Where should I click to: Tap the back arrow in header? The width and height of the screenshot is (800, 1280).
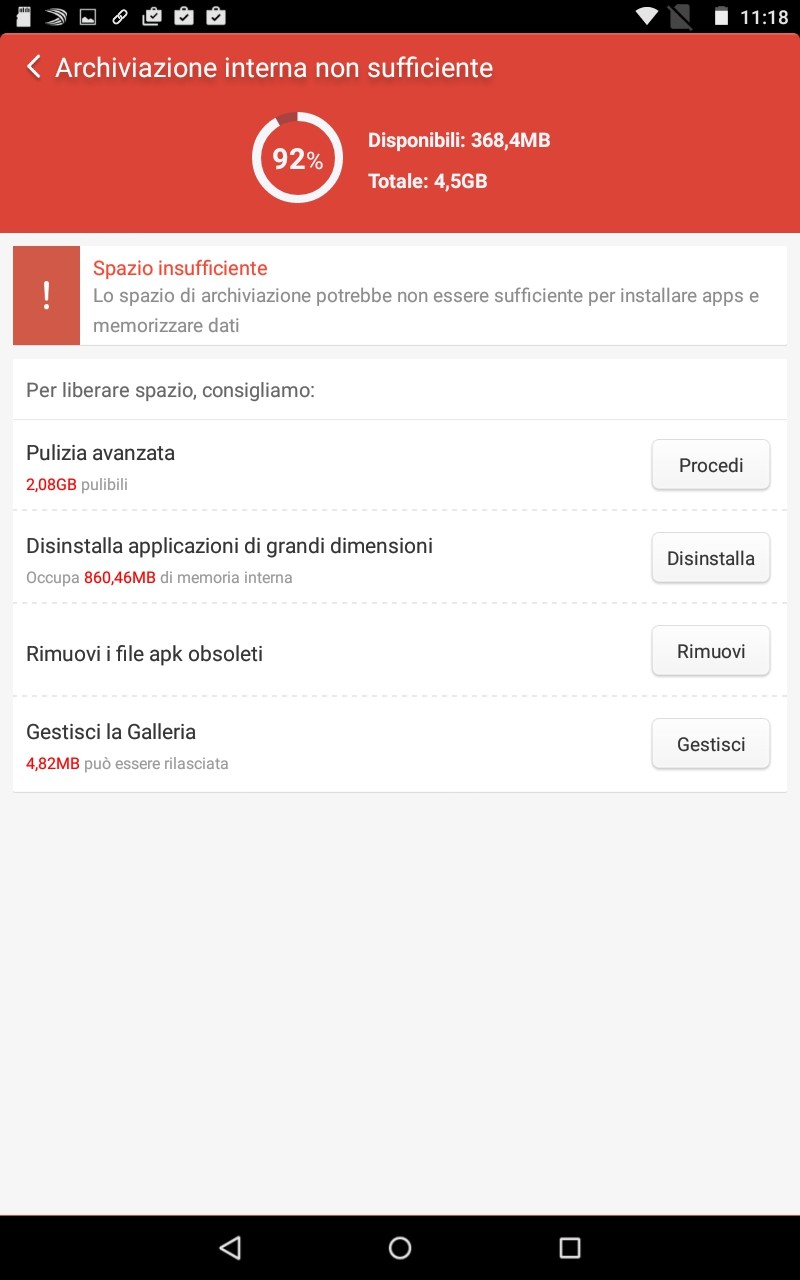click(34, 67)
